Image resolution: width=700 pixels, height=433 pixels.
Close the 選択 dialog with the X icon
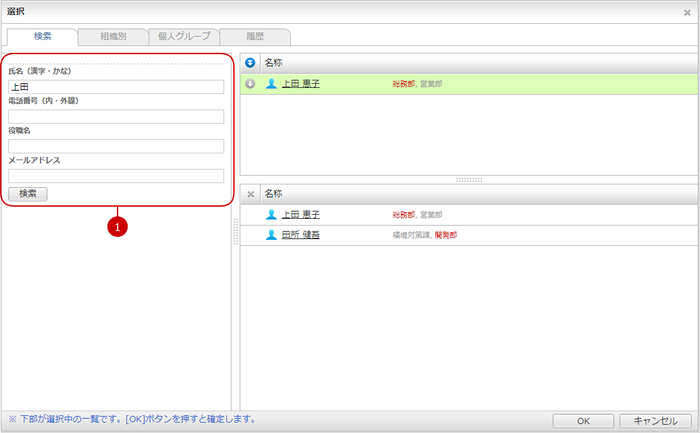coord(686,12)
